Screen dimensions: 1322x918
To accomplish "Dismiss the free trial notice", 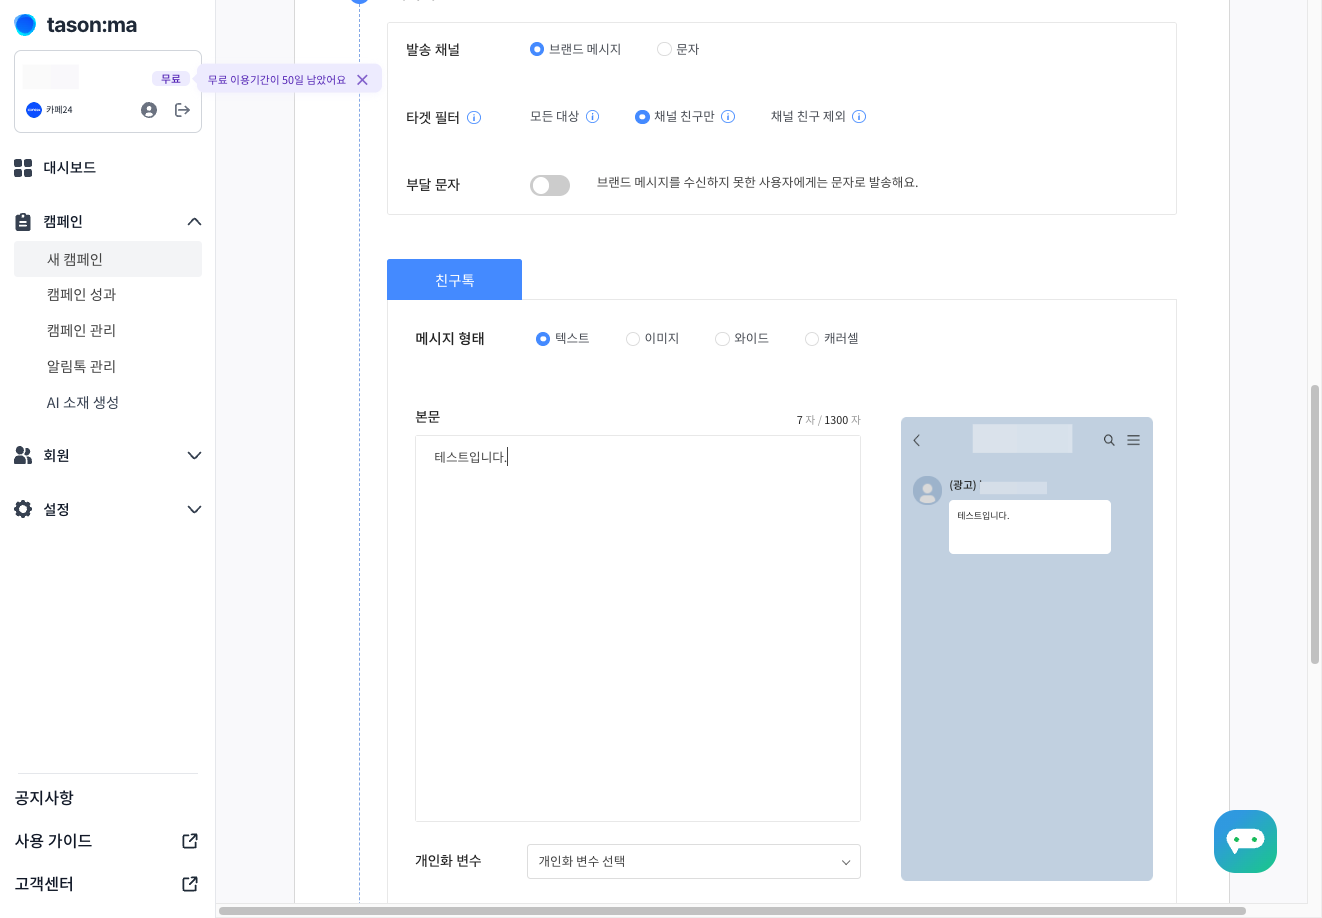I will tap(362, 80).
